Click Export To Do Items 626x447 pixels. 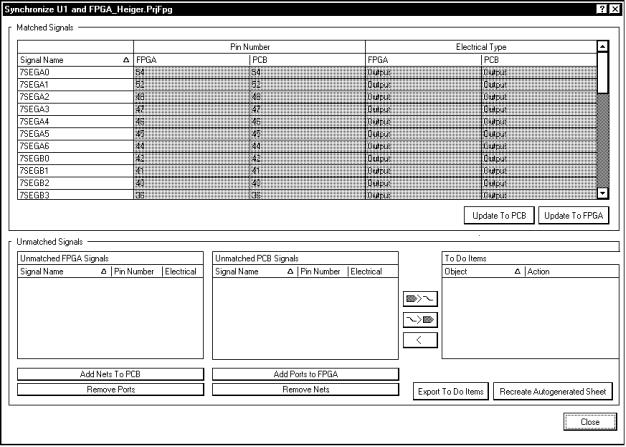click(x=450, y=392)
